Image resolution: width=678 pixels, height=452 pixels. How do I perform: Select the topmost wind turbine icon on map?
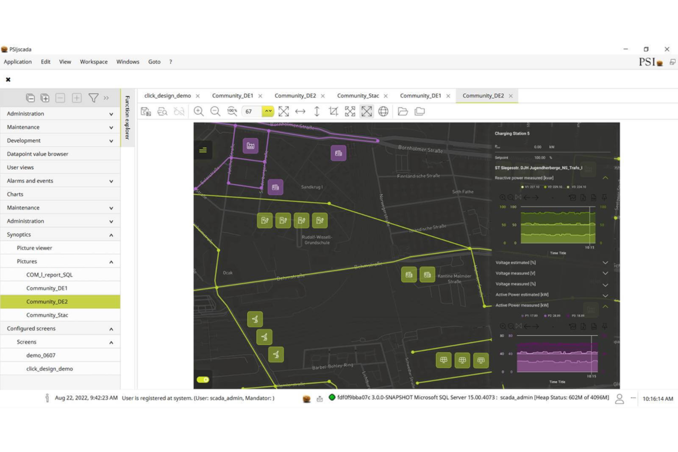pos(255,319)
